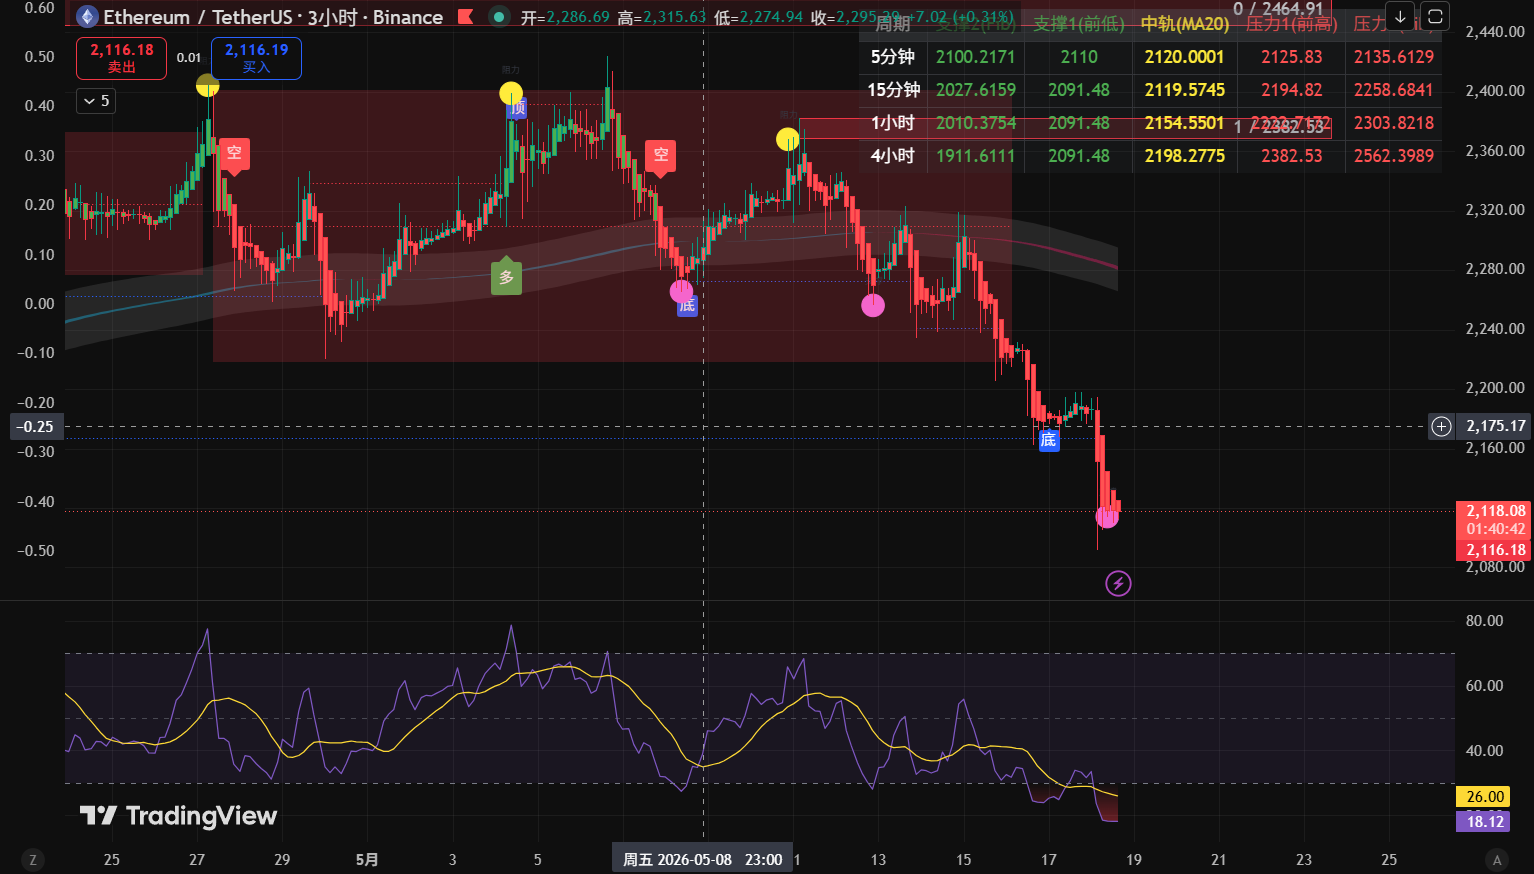Viewport: 1534px width, 874px height.
Task: Click the down-arrow pane button at top right
Action: pos(1400,17)
